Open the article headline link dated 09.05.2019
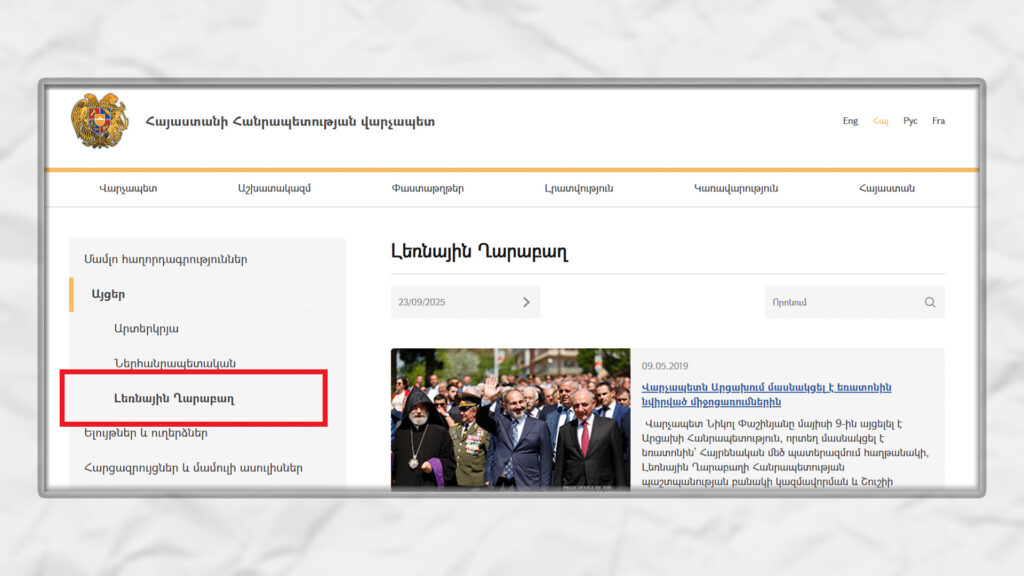The width and height of the screenshot is (1024, 576). [x=766, y=394]
